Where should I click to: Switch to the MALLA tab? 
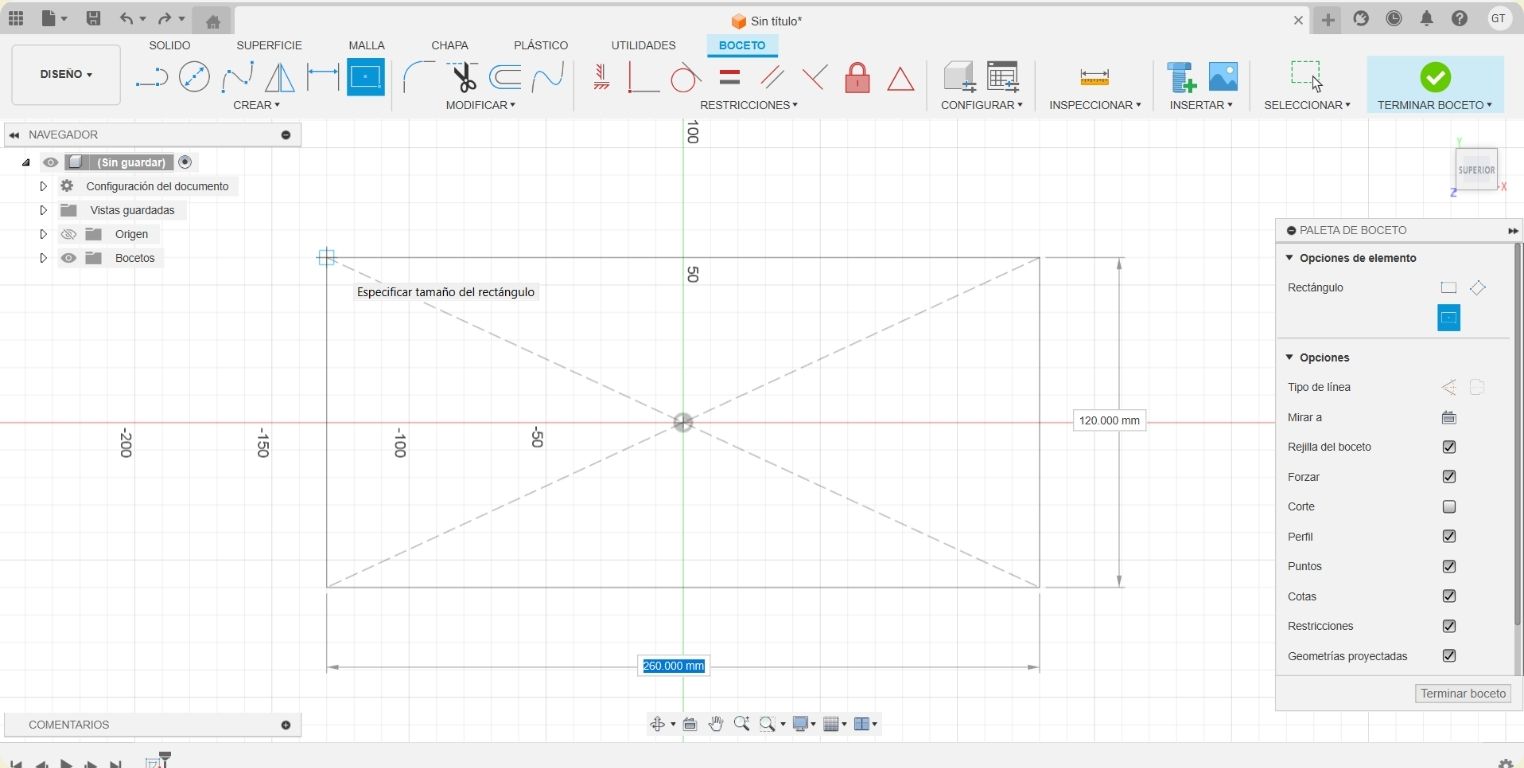[367, 45]
